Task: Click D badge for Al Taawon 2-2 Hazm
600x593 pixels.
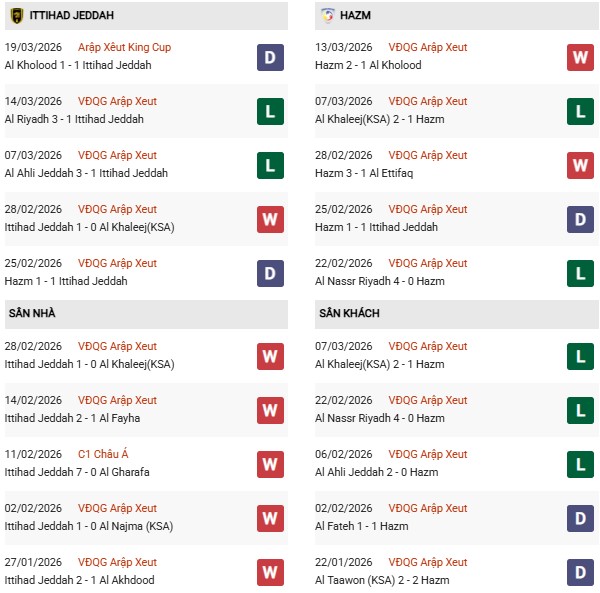Action: [580, 572]
